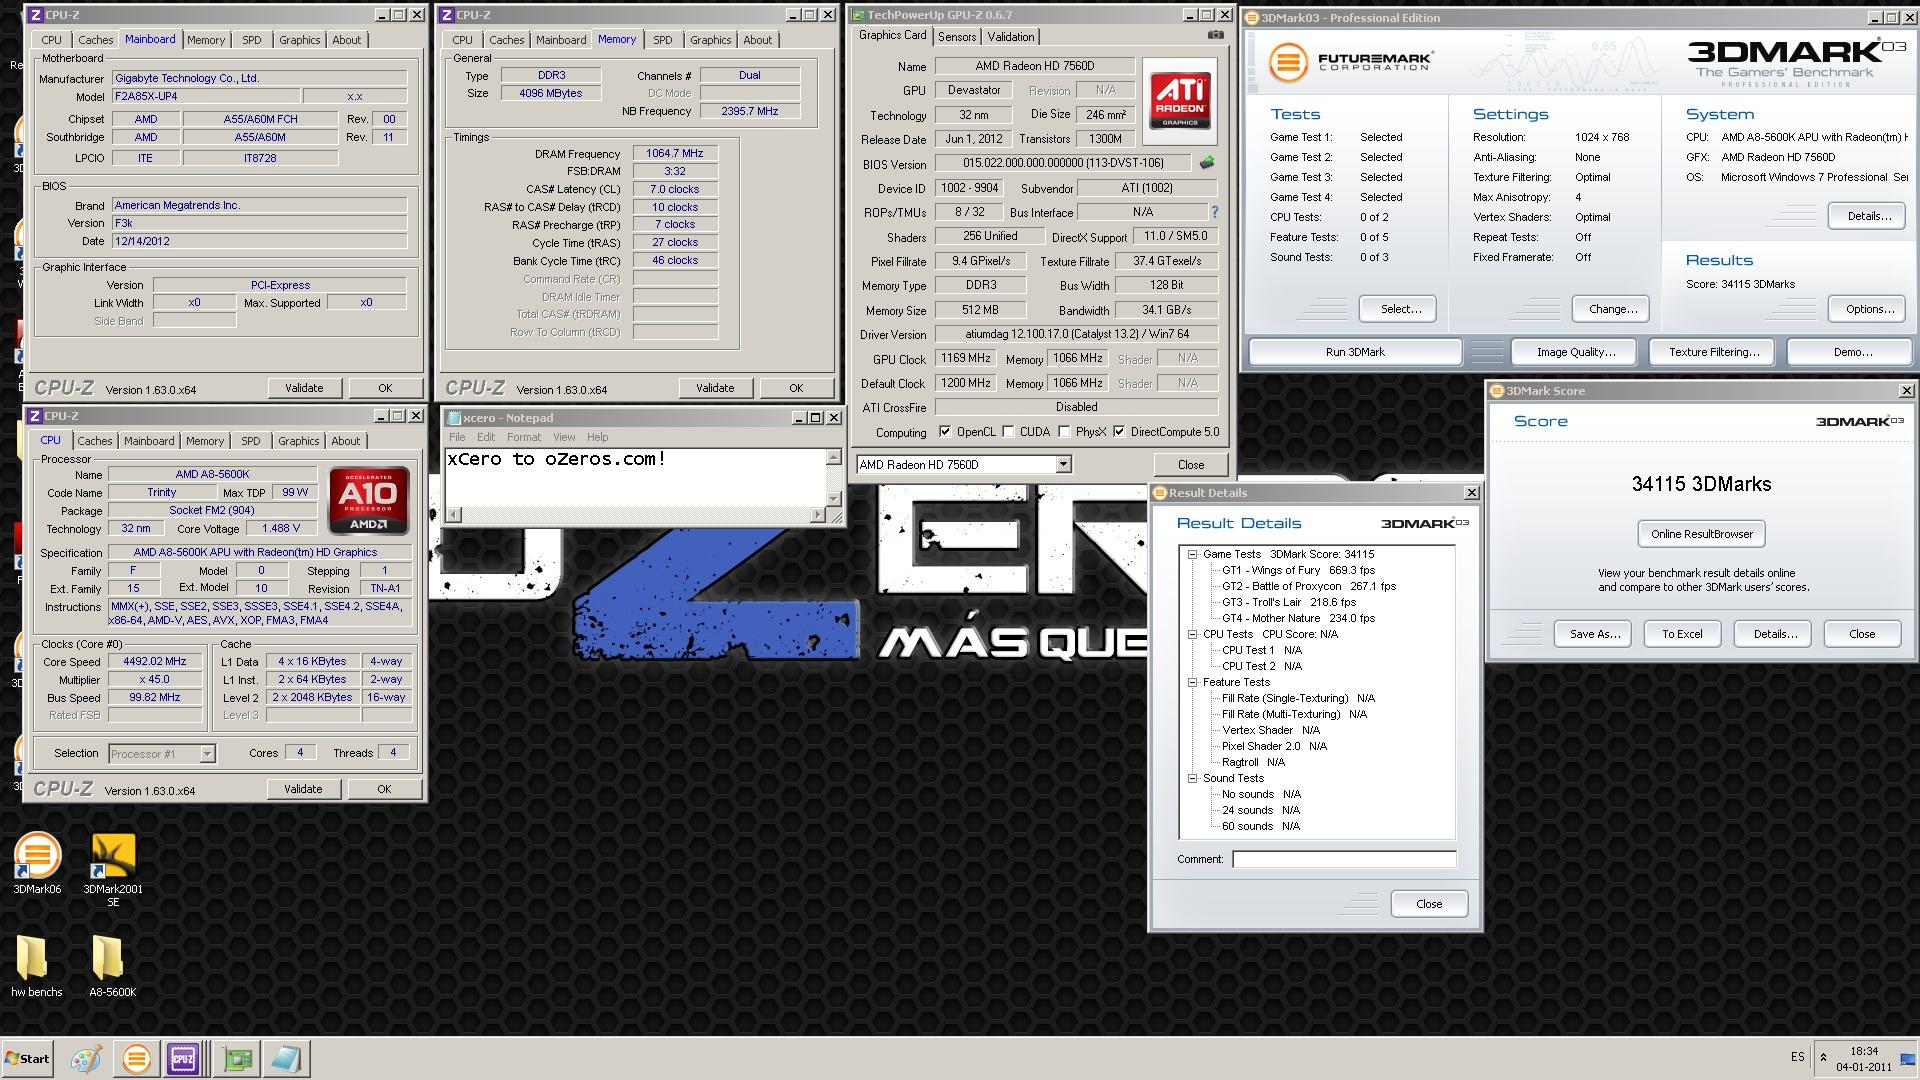
Task: Click Save As... in 3DMark Score
Action: [x=1594, y=634]
